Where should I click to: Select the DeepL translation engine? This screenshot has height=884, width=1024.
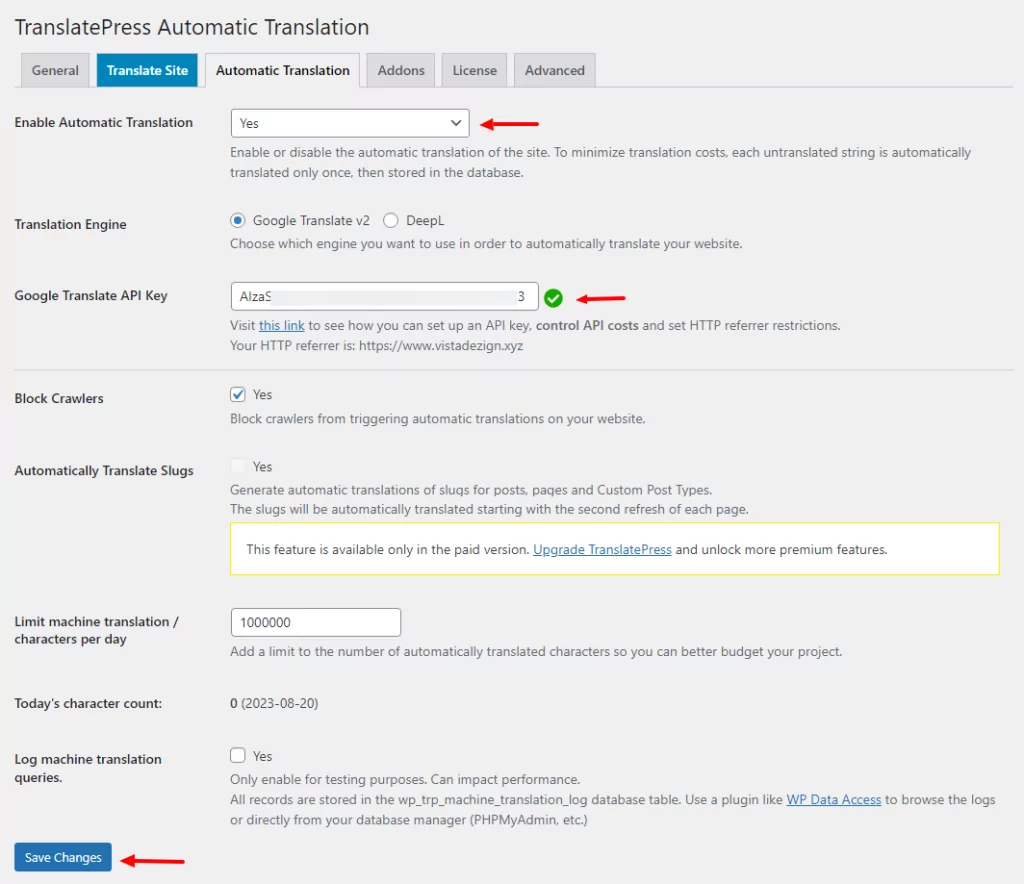391,221
